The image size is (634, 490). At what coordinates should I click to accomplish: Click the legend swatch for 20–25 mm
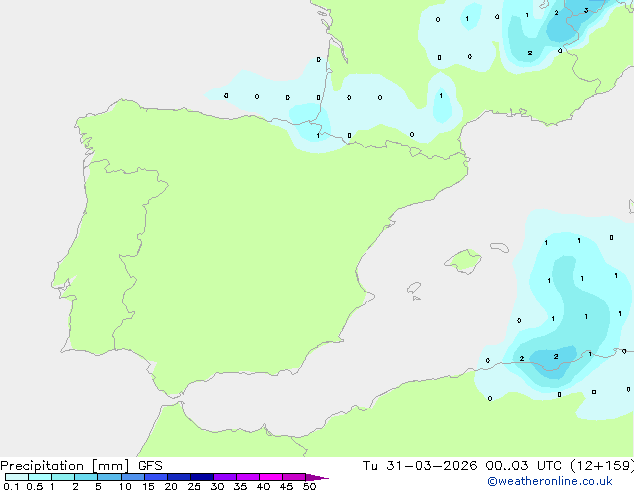point(179,477)
